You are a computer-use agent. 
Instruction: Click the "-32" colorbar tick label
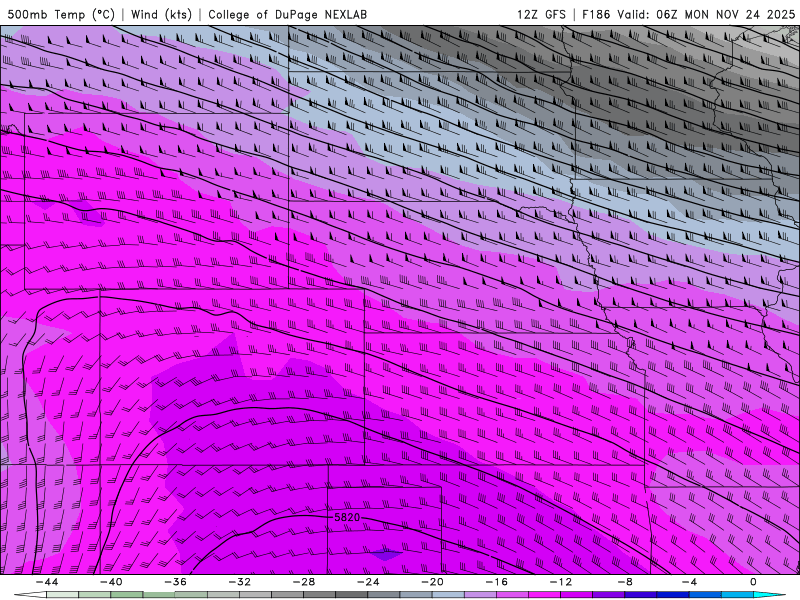(240, 582)
